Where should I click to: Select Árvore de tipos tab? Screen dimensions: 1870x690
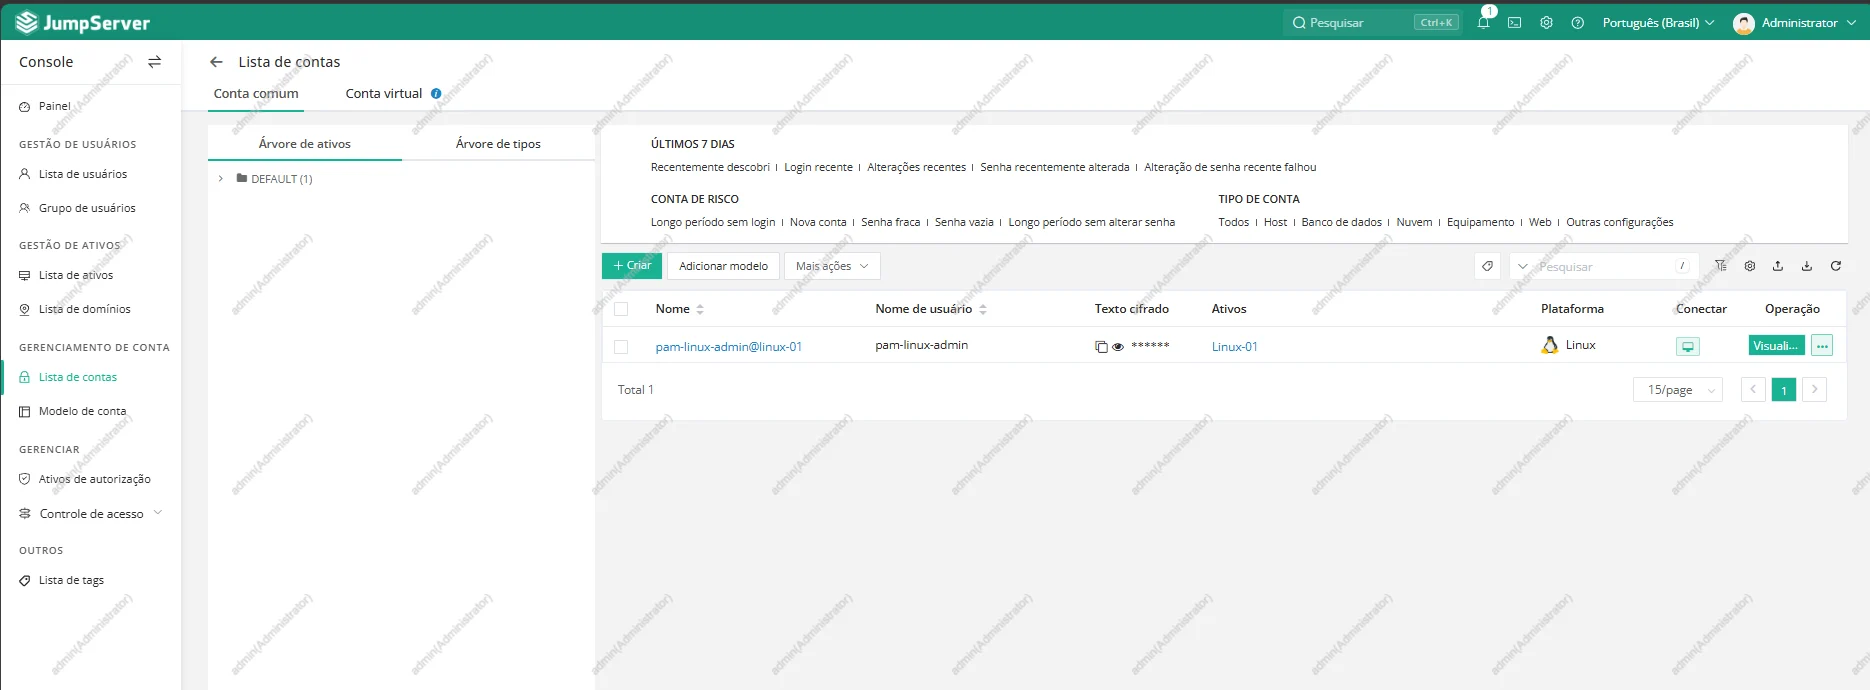(x=498, y=144)
